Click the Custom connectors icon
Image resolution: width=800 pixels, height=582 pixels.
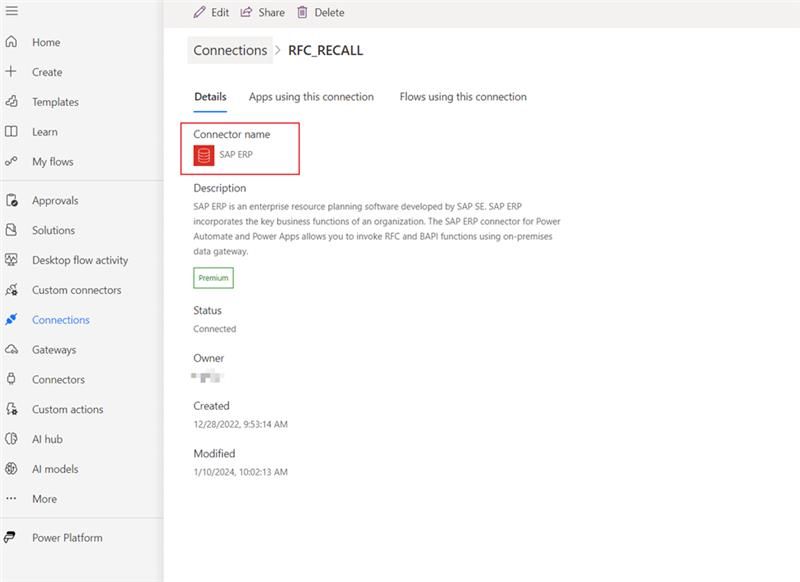coord(11,290)
